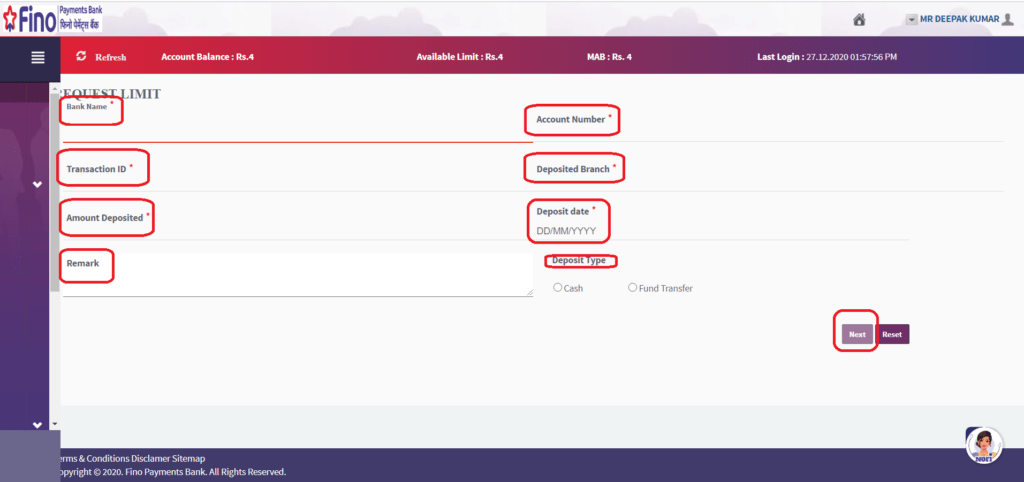Open the Disclamer footer link
Screen dimensions: 1024x482
[x=151, y=458]
